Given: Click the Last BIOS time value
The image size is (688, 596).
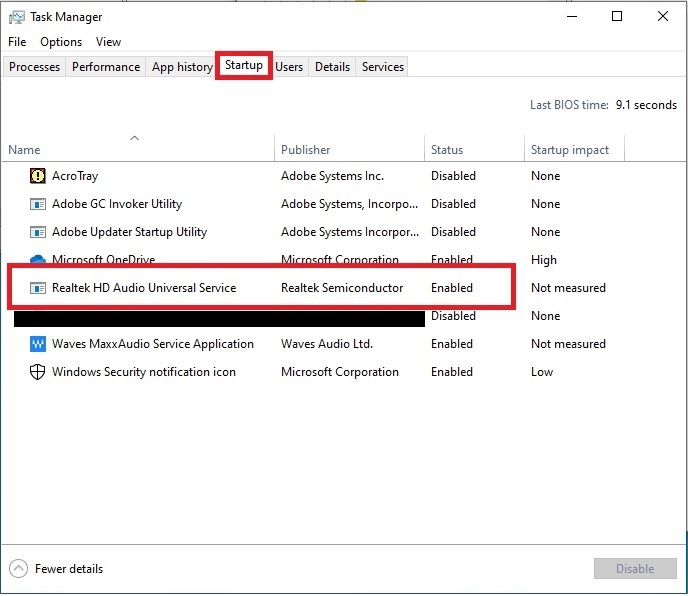Looking at the screenshot, I should [646, 105].
